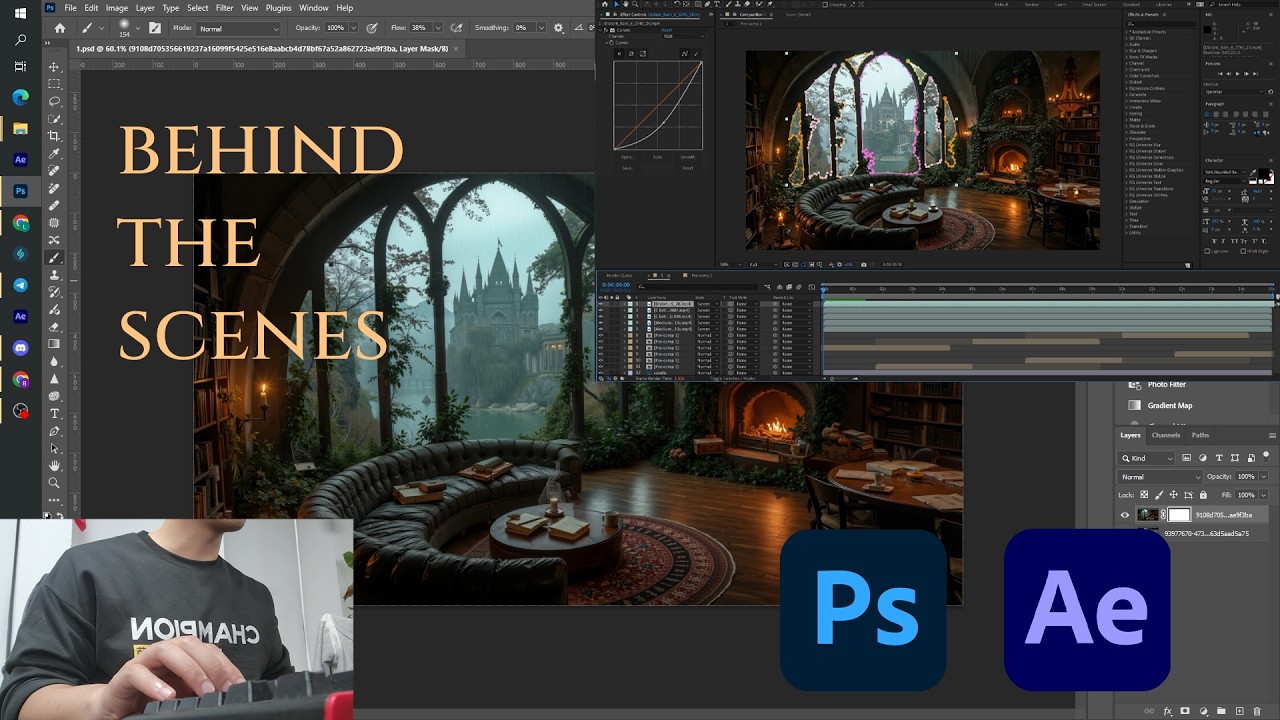The width and height of the screenshot is (1280, 720).
Task: Open the Kind layer filter dropdown
Action: [1148, 458]
